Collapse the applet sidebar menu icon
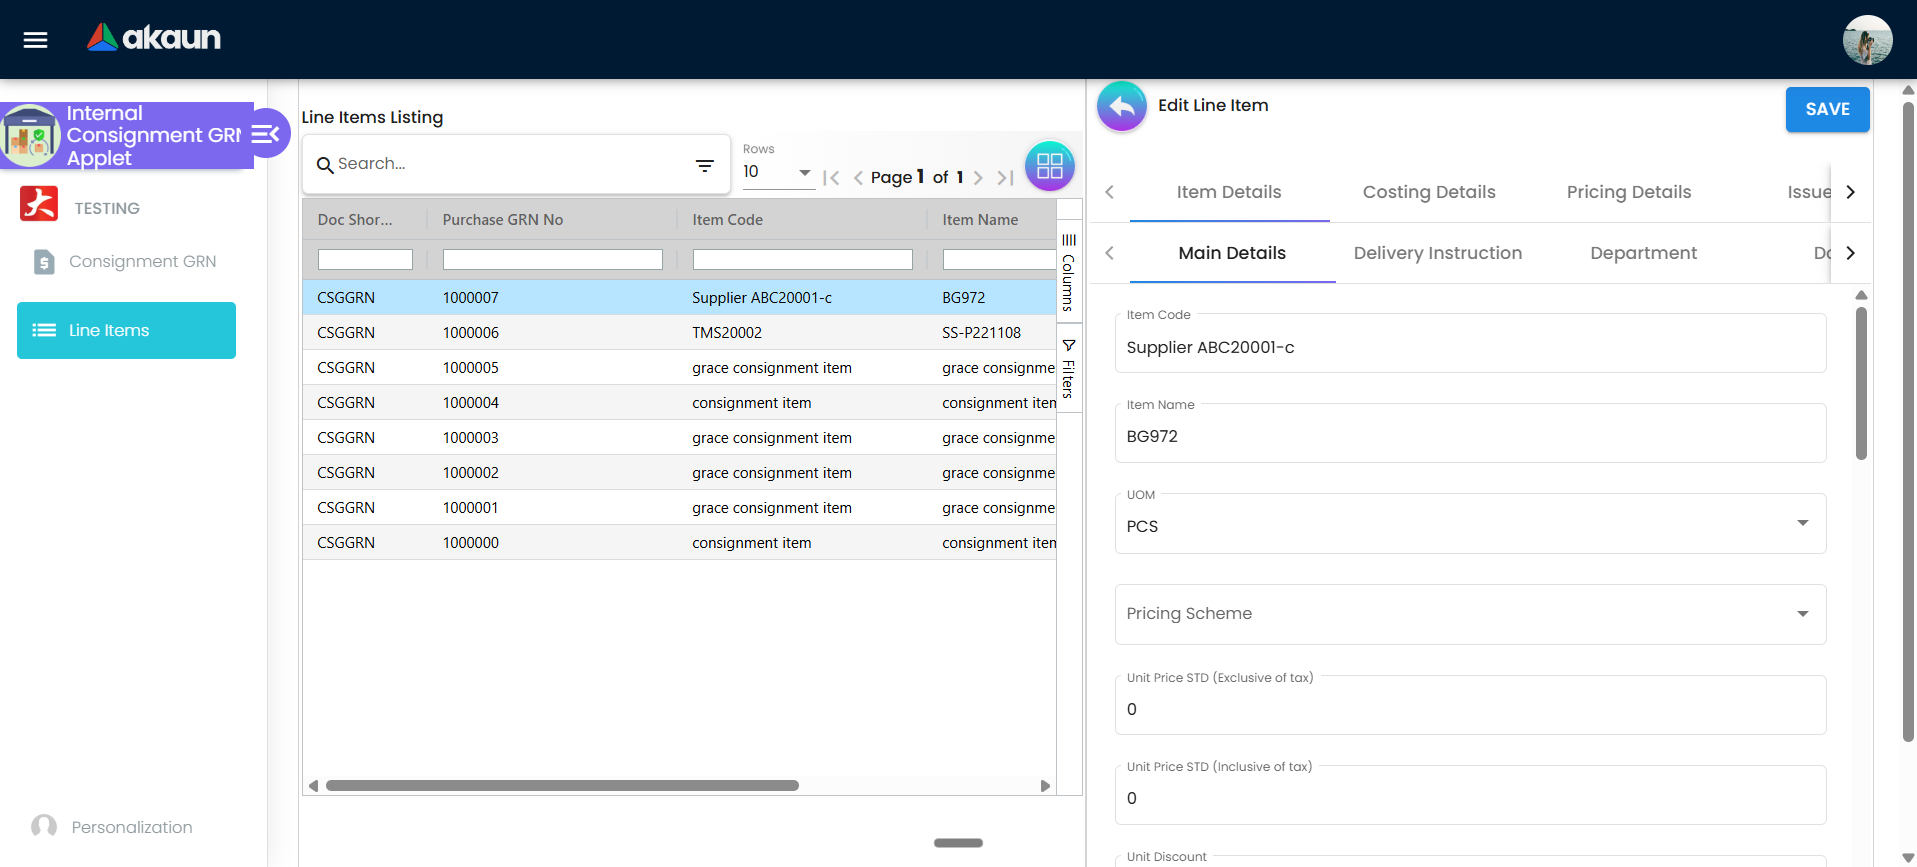The width and height of the screenshot is (1917, 867). pyautogui.click(x=266, y=134)
